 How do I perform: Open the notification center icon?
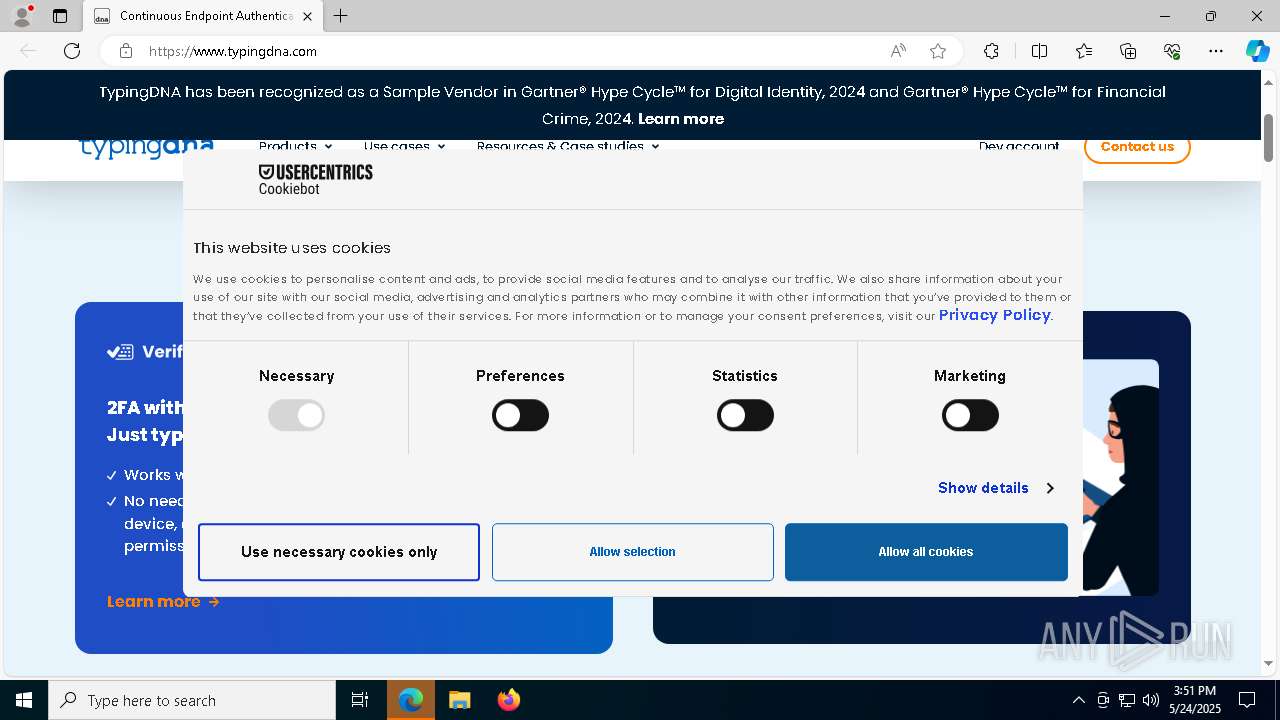1247,700
